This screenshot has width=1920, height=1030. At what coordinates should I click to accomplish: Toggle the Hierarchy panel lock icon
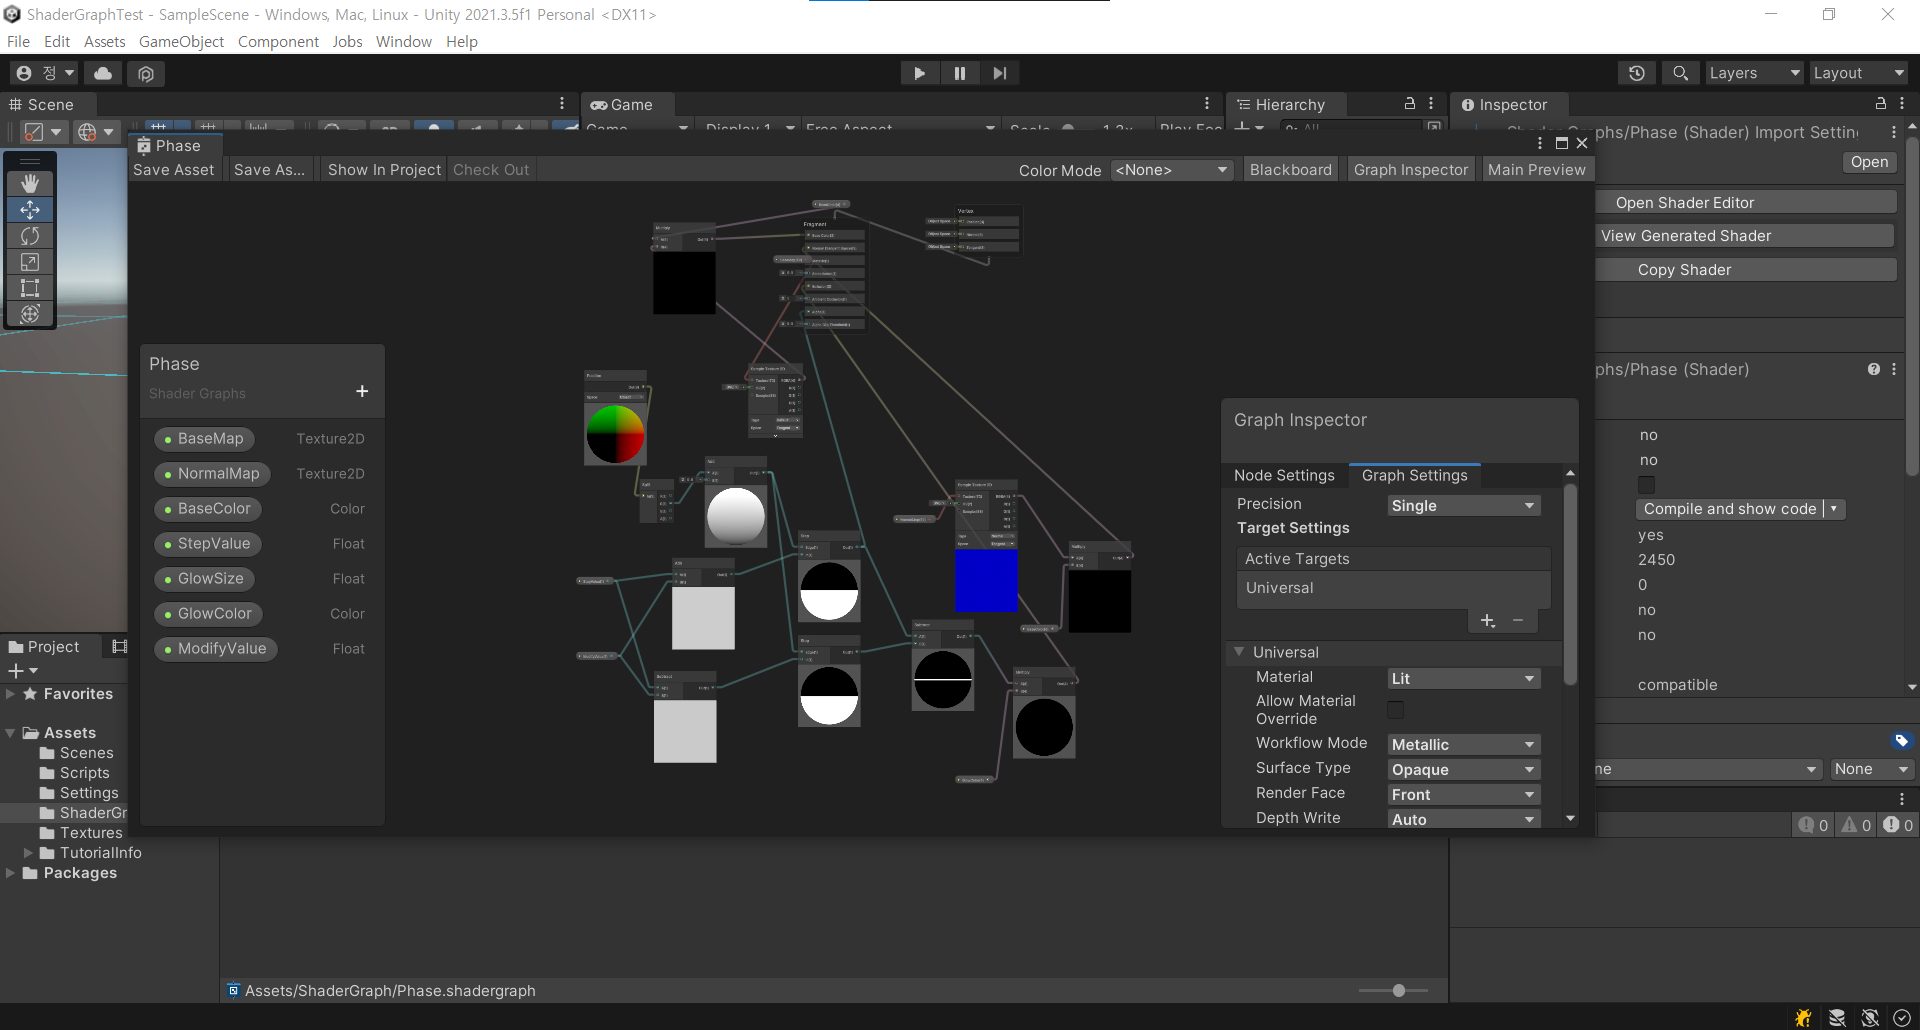coord(1410,104)
